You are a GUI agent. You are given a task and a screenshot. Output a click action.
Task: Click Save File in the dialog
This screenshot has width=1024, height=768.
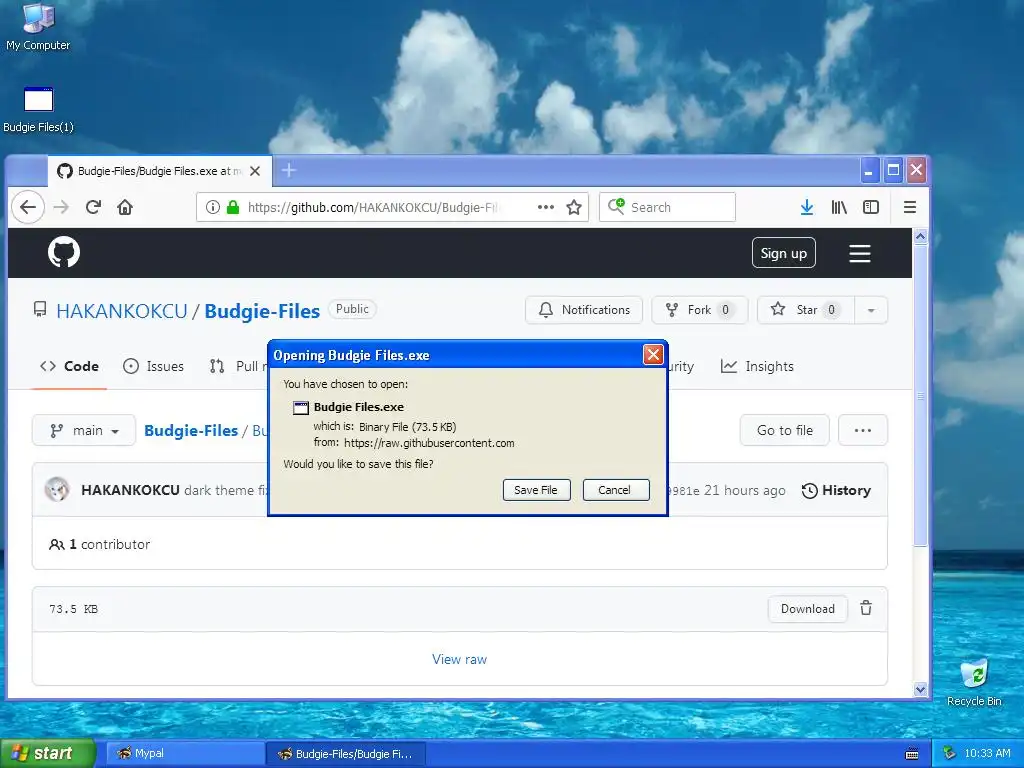[x=536, y=490]
